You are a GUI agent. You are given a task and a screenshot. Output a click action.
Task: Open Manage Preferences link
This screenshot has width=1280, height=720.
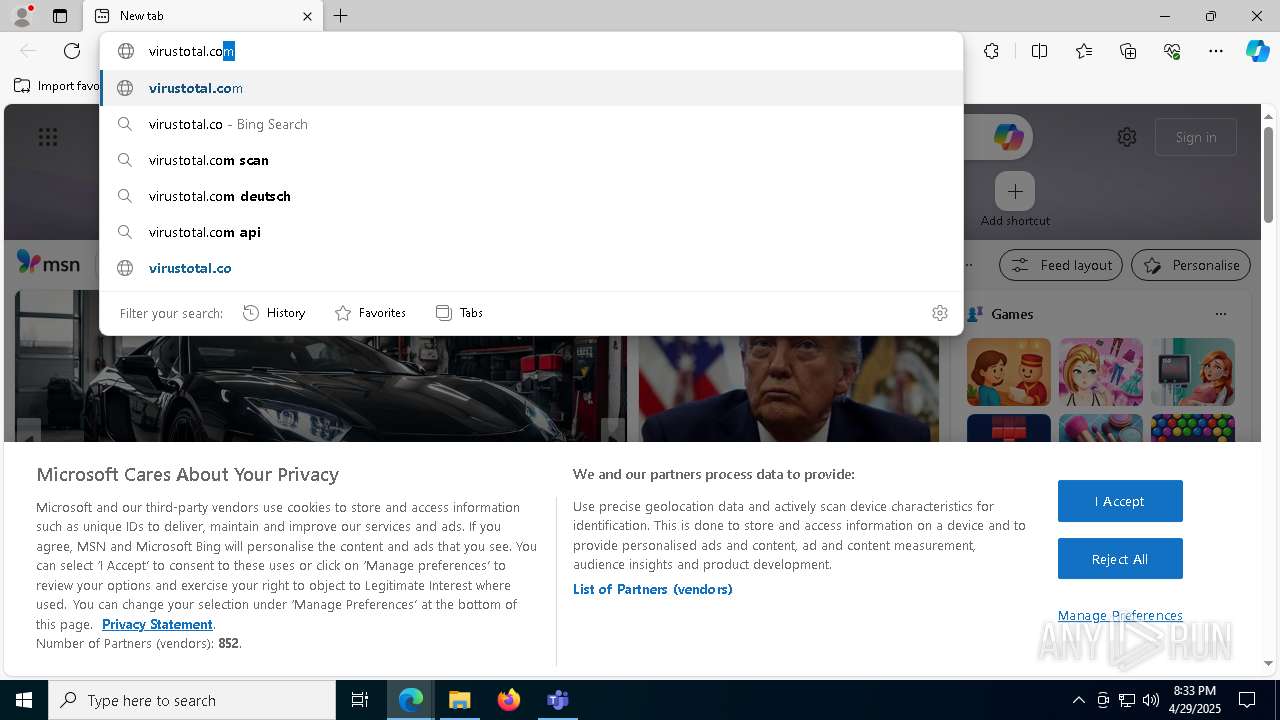1120,615
